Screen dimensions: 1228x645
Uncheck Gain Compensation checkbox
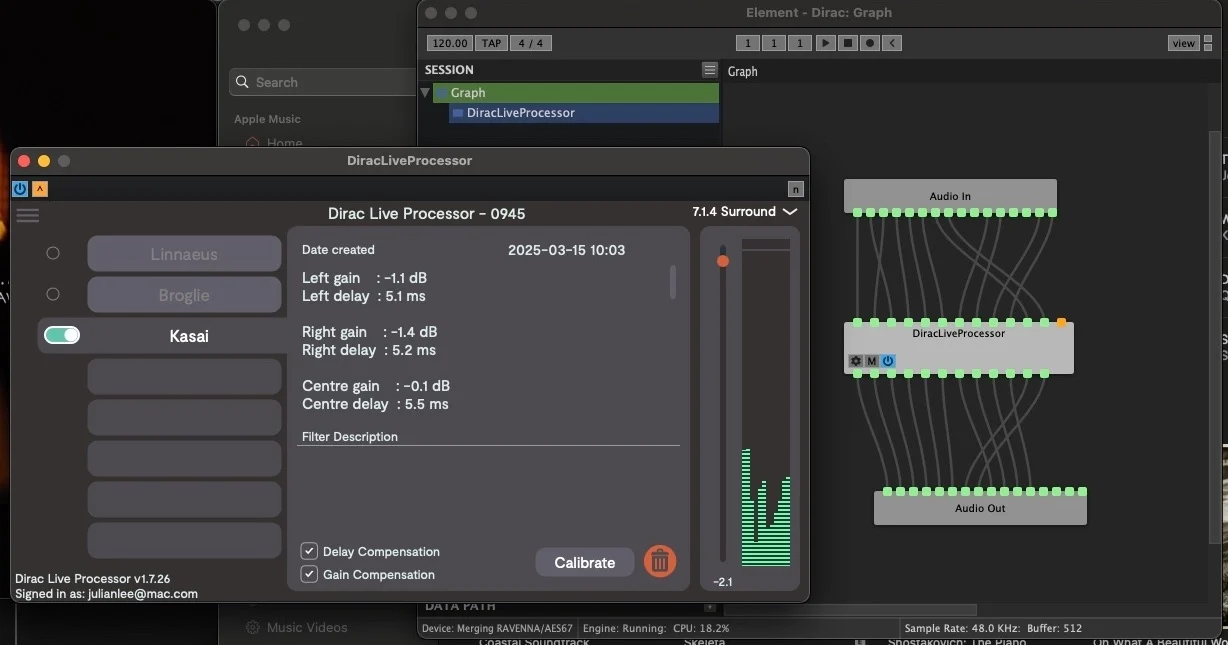pyautogui.click(x=310, y=574)
